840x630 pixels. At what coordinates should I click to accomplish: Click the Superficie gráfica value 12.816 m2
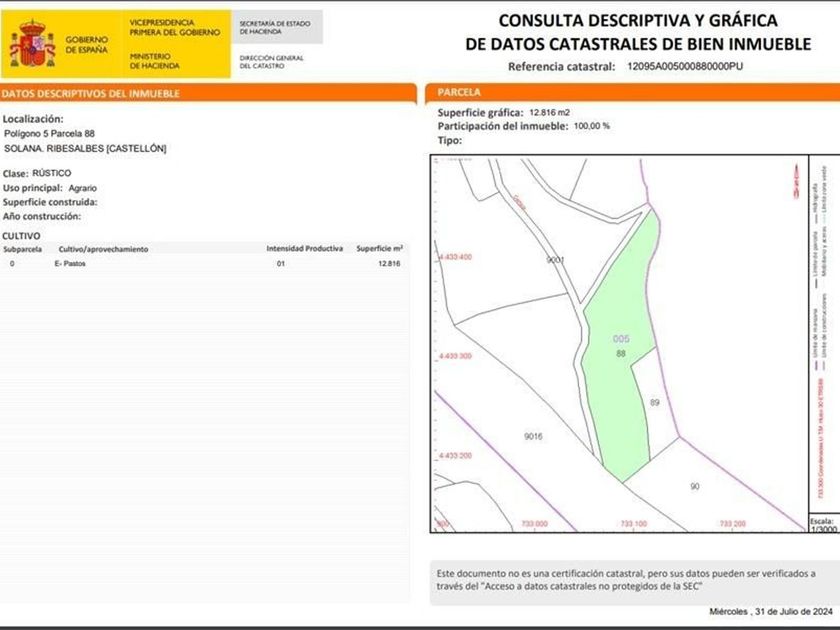pos(549,112)
